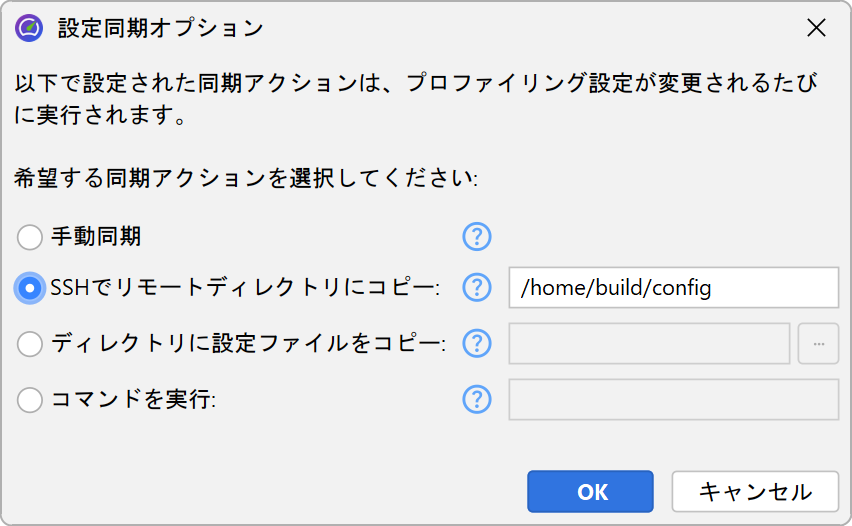Click the local directory path field
This screenshot has width=852, height=526.
click(x=650, y=344)
